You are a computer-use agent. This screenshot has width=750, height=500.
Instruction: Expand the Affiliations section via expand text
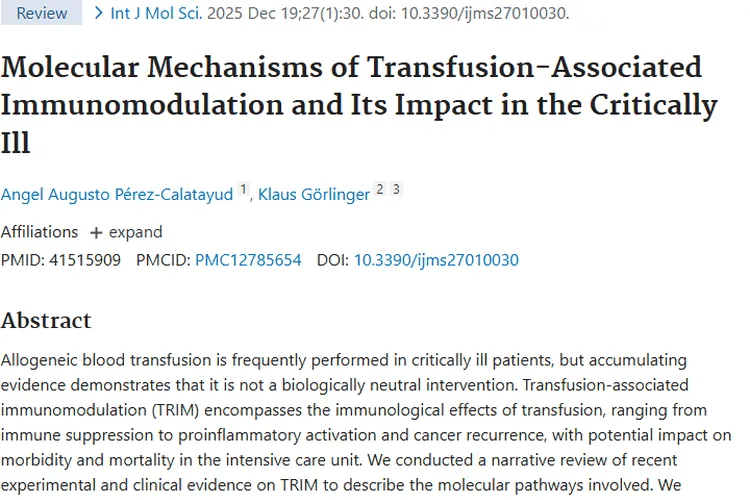pos(135,232)
